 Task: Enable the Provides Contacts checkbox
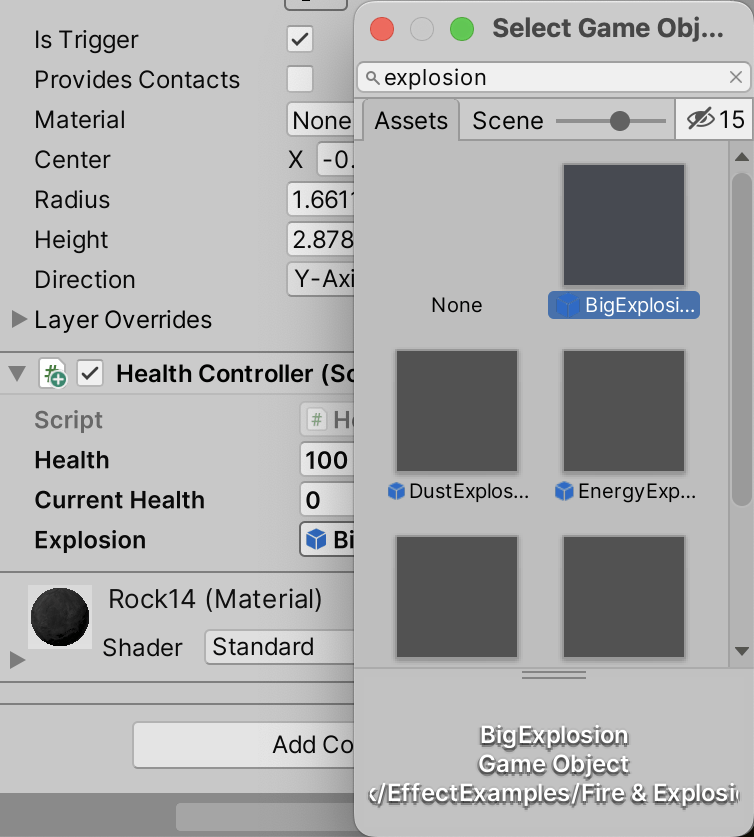(x=299, y=79)
